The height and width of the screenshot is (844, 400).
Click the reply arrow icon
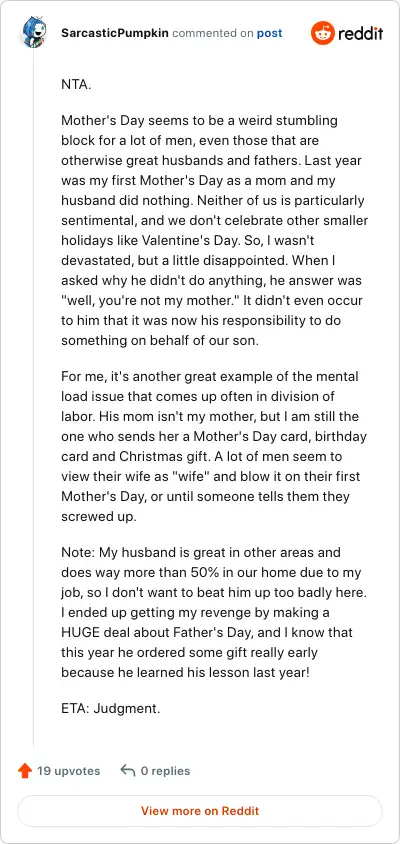(128, 771)
